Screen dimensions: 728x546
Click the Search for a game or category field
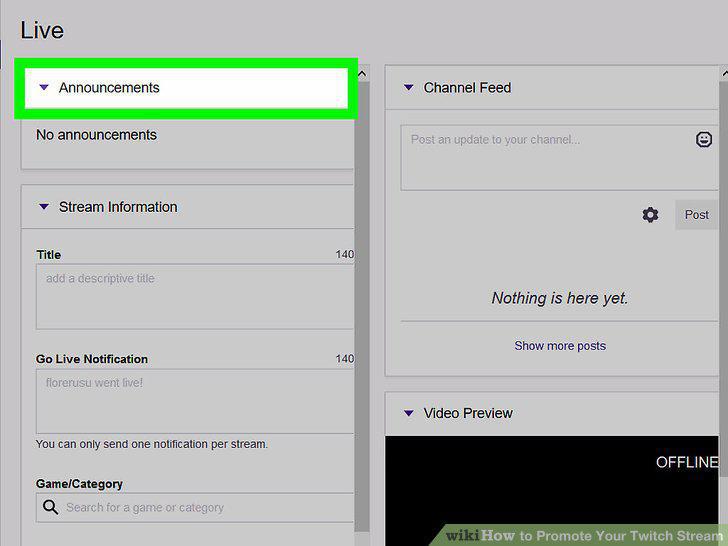(x=195, y=507)
